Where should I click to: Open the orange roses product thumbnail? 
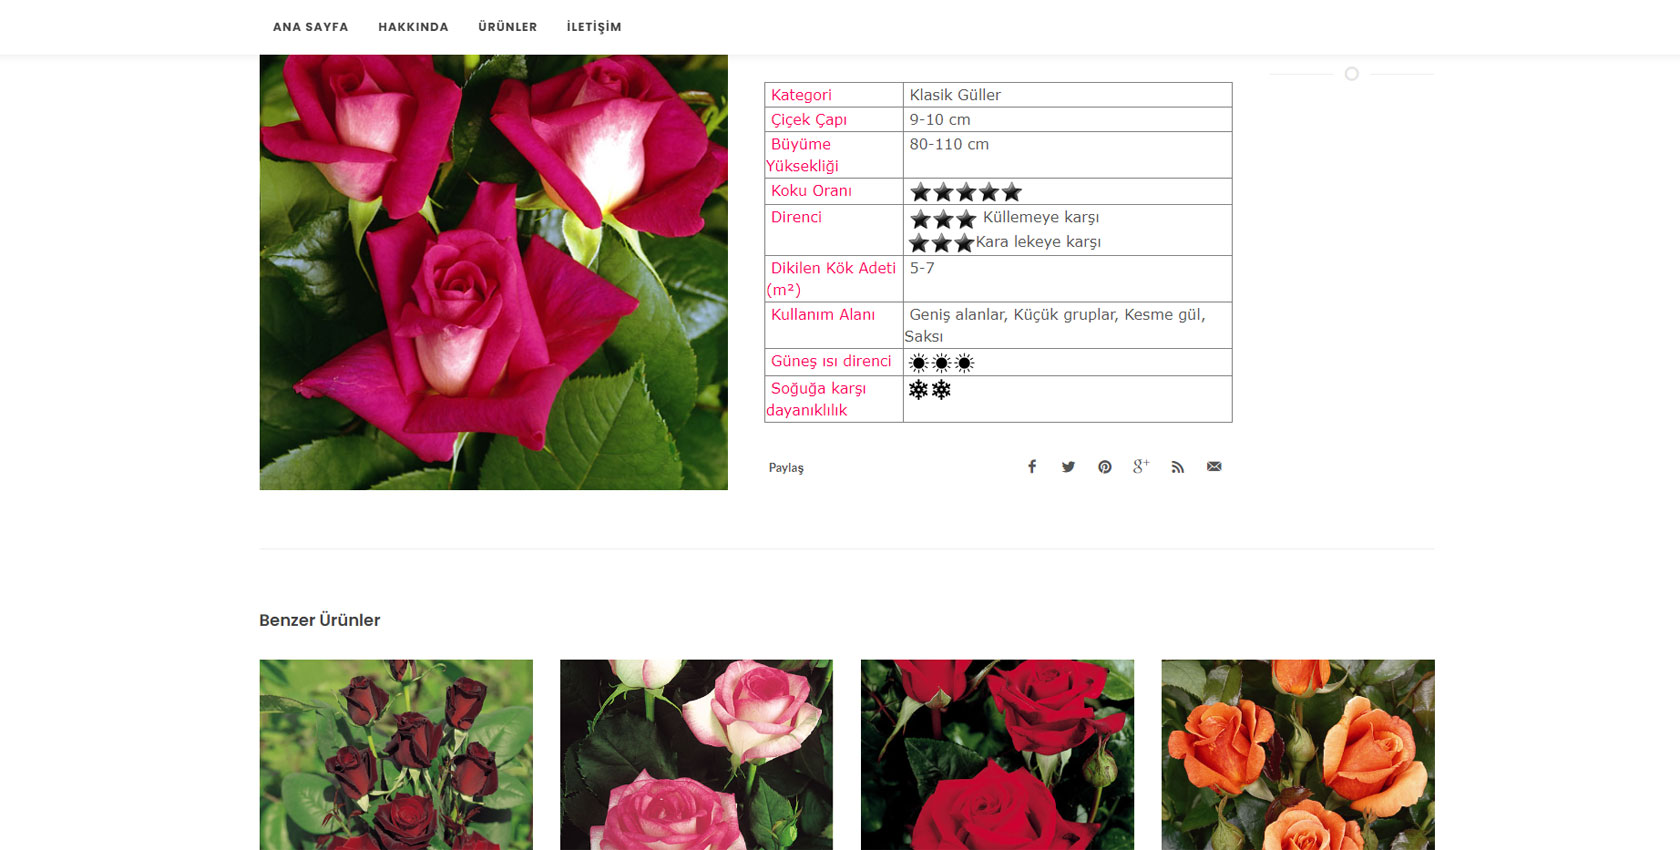(x=1297, y=754)
